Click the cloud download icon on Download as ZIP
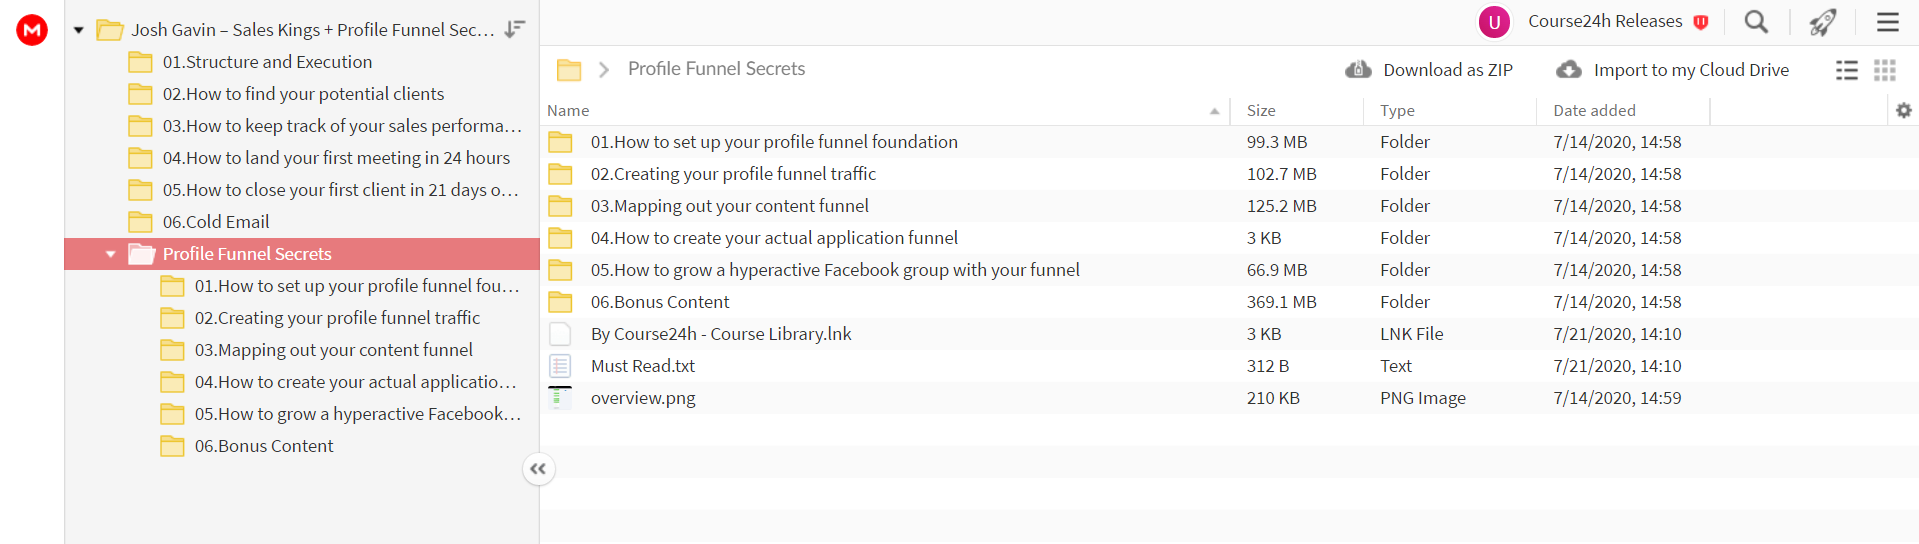 point(1358,70)
